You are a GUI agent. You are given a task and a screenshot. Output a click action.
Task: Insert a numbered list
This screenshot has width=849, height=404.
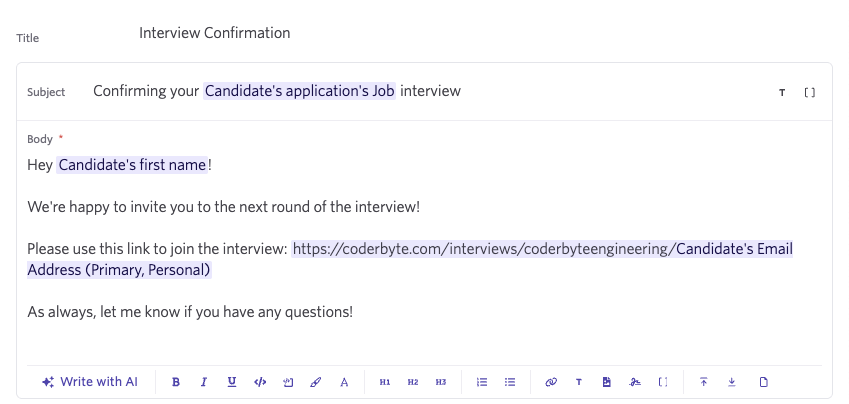pyautogui.click(x=482, y=382)
